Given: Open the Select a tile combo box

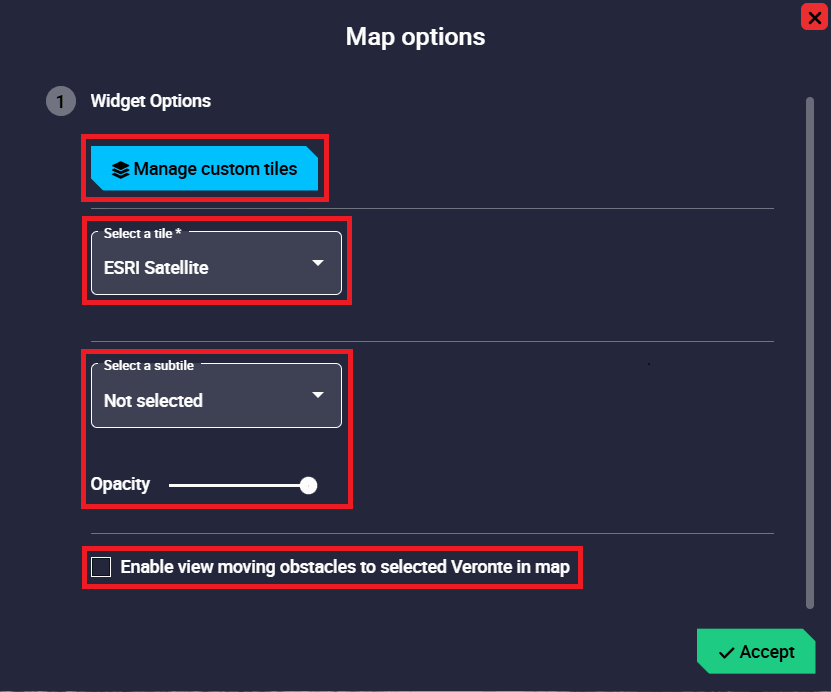Looking at the screenshot, I should (216, 265).
